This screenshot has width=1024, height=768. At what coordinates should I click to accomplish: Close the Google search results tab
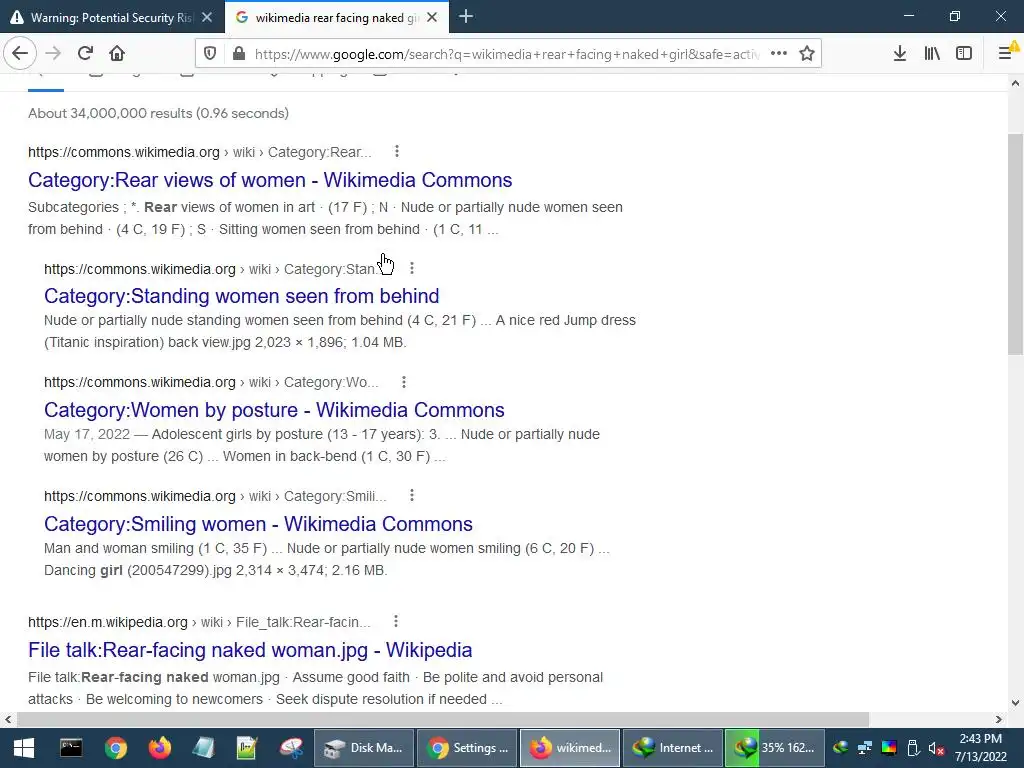[x=432, y=18]
